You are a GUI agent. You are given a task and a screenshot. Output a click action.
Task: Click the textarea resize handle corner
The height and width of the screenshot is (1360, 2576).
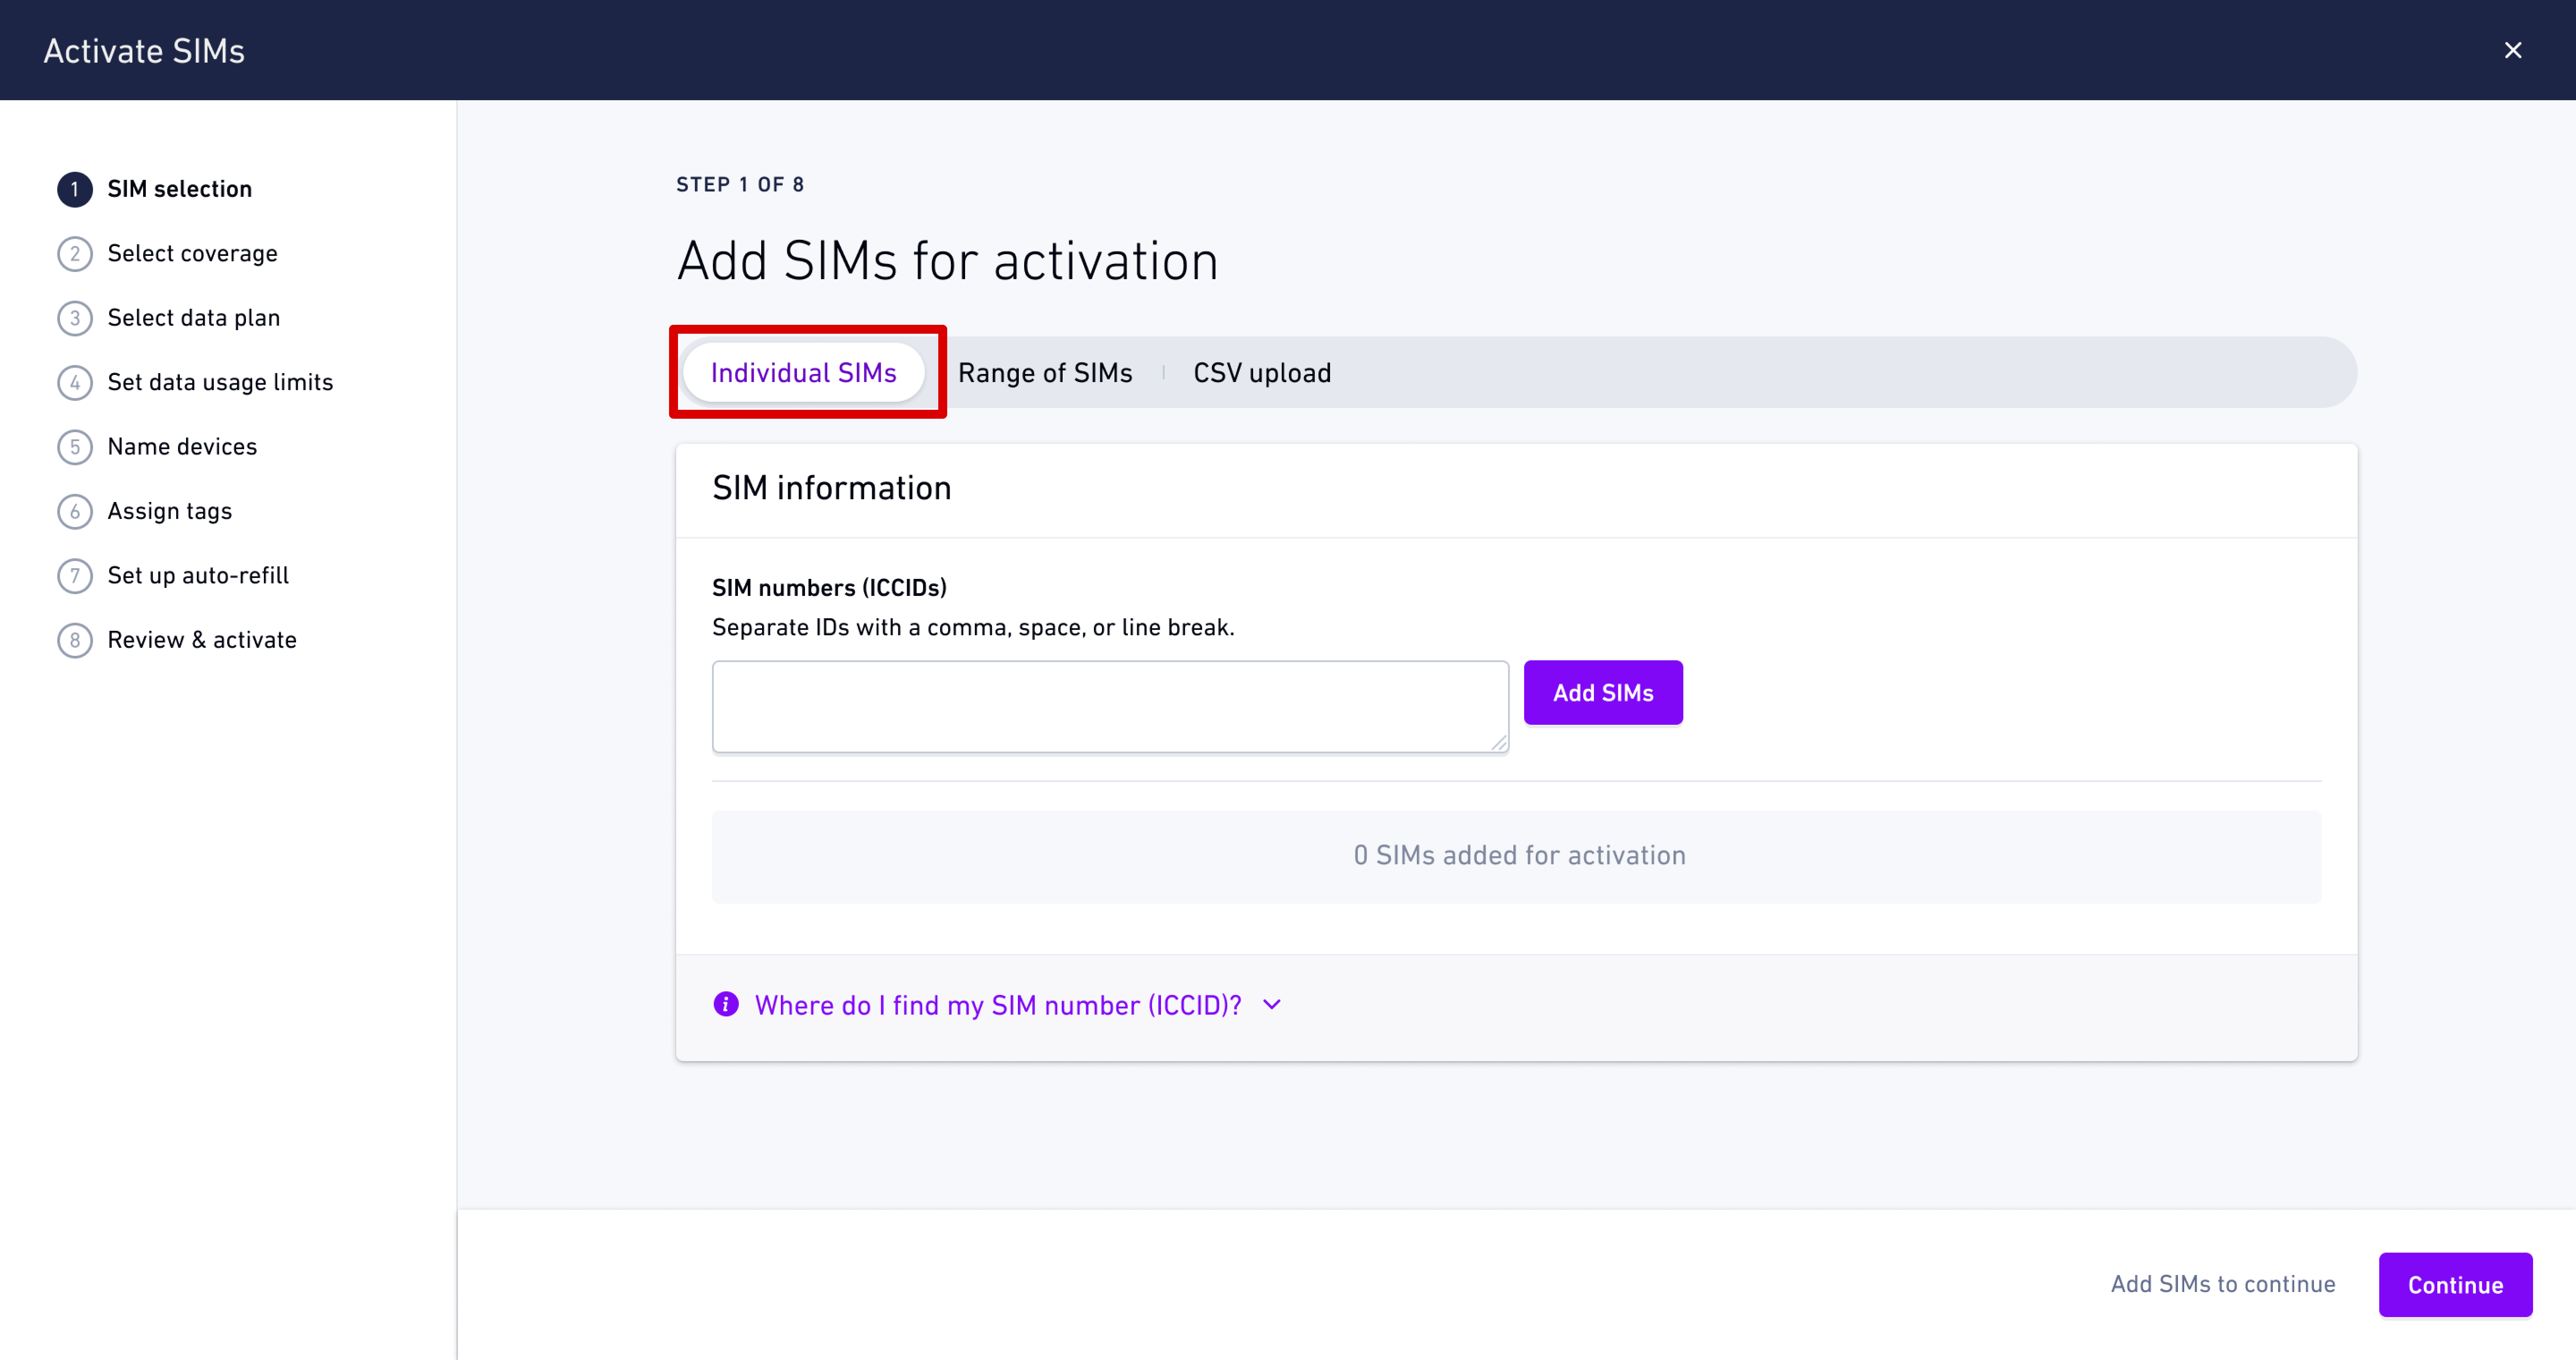click(1498, 742)
